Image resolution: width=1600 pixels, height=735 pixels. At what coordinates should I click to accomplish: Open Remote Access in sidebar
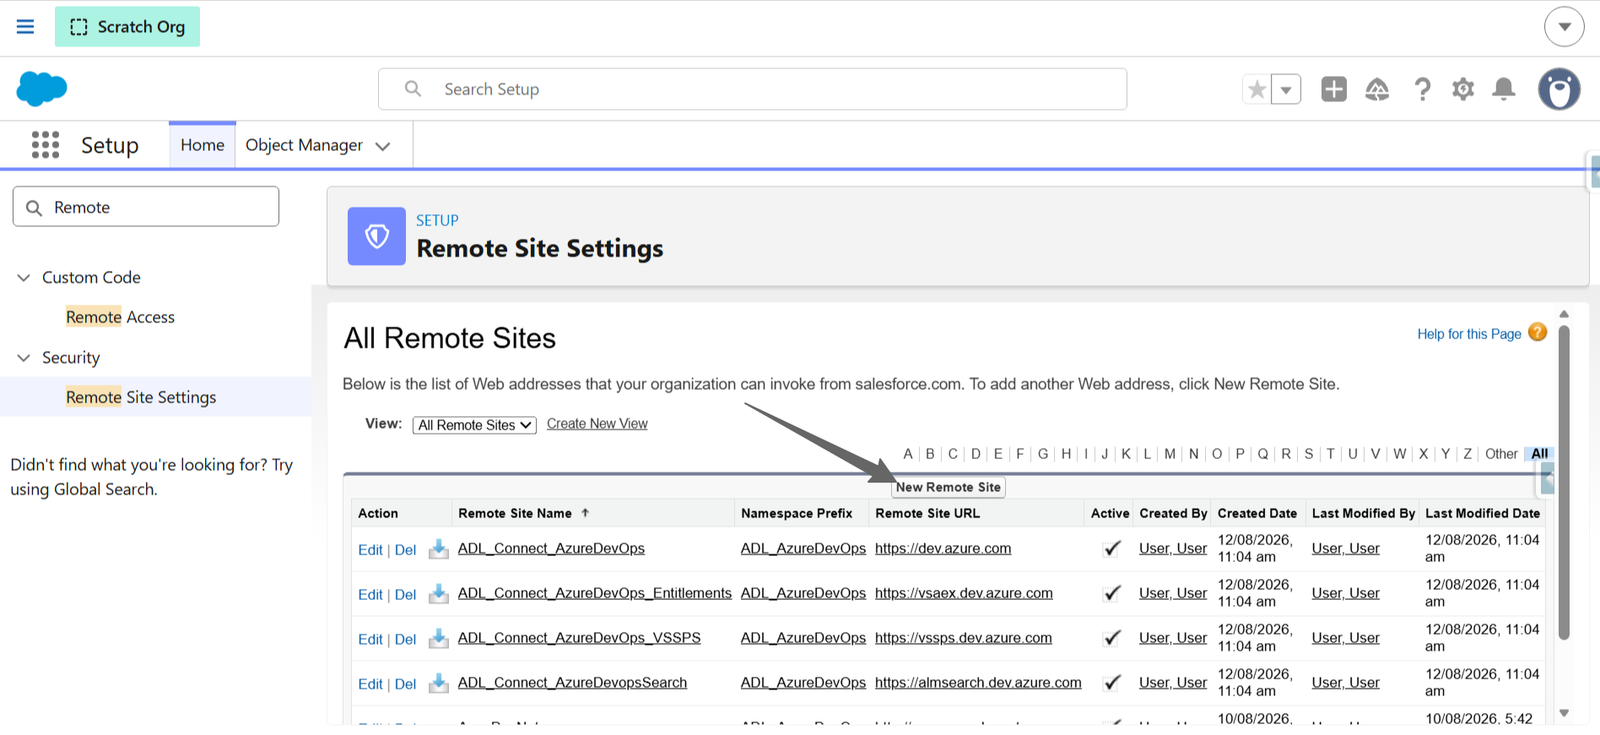pyautogui.click(x=120, y=317)
